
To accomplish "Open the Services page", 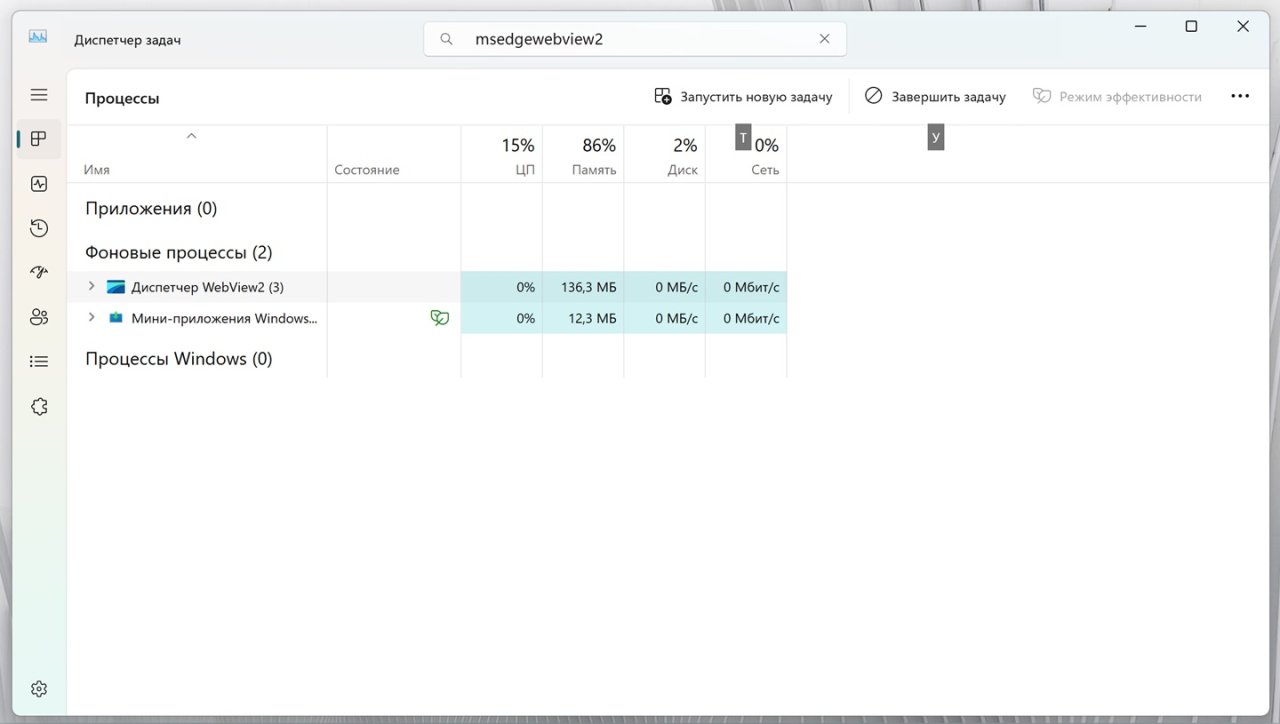I will click(38, 405).
